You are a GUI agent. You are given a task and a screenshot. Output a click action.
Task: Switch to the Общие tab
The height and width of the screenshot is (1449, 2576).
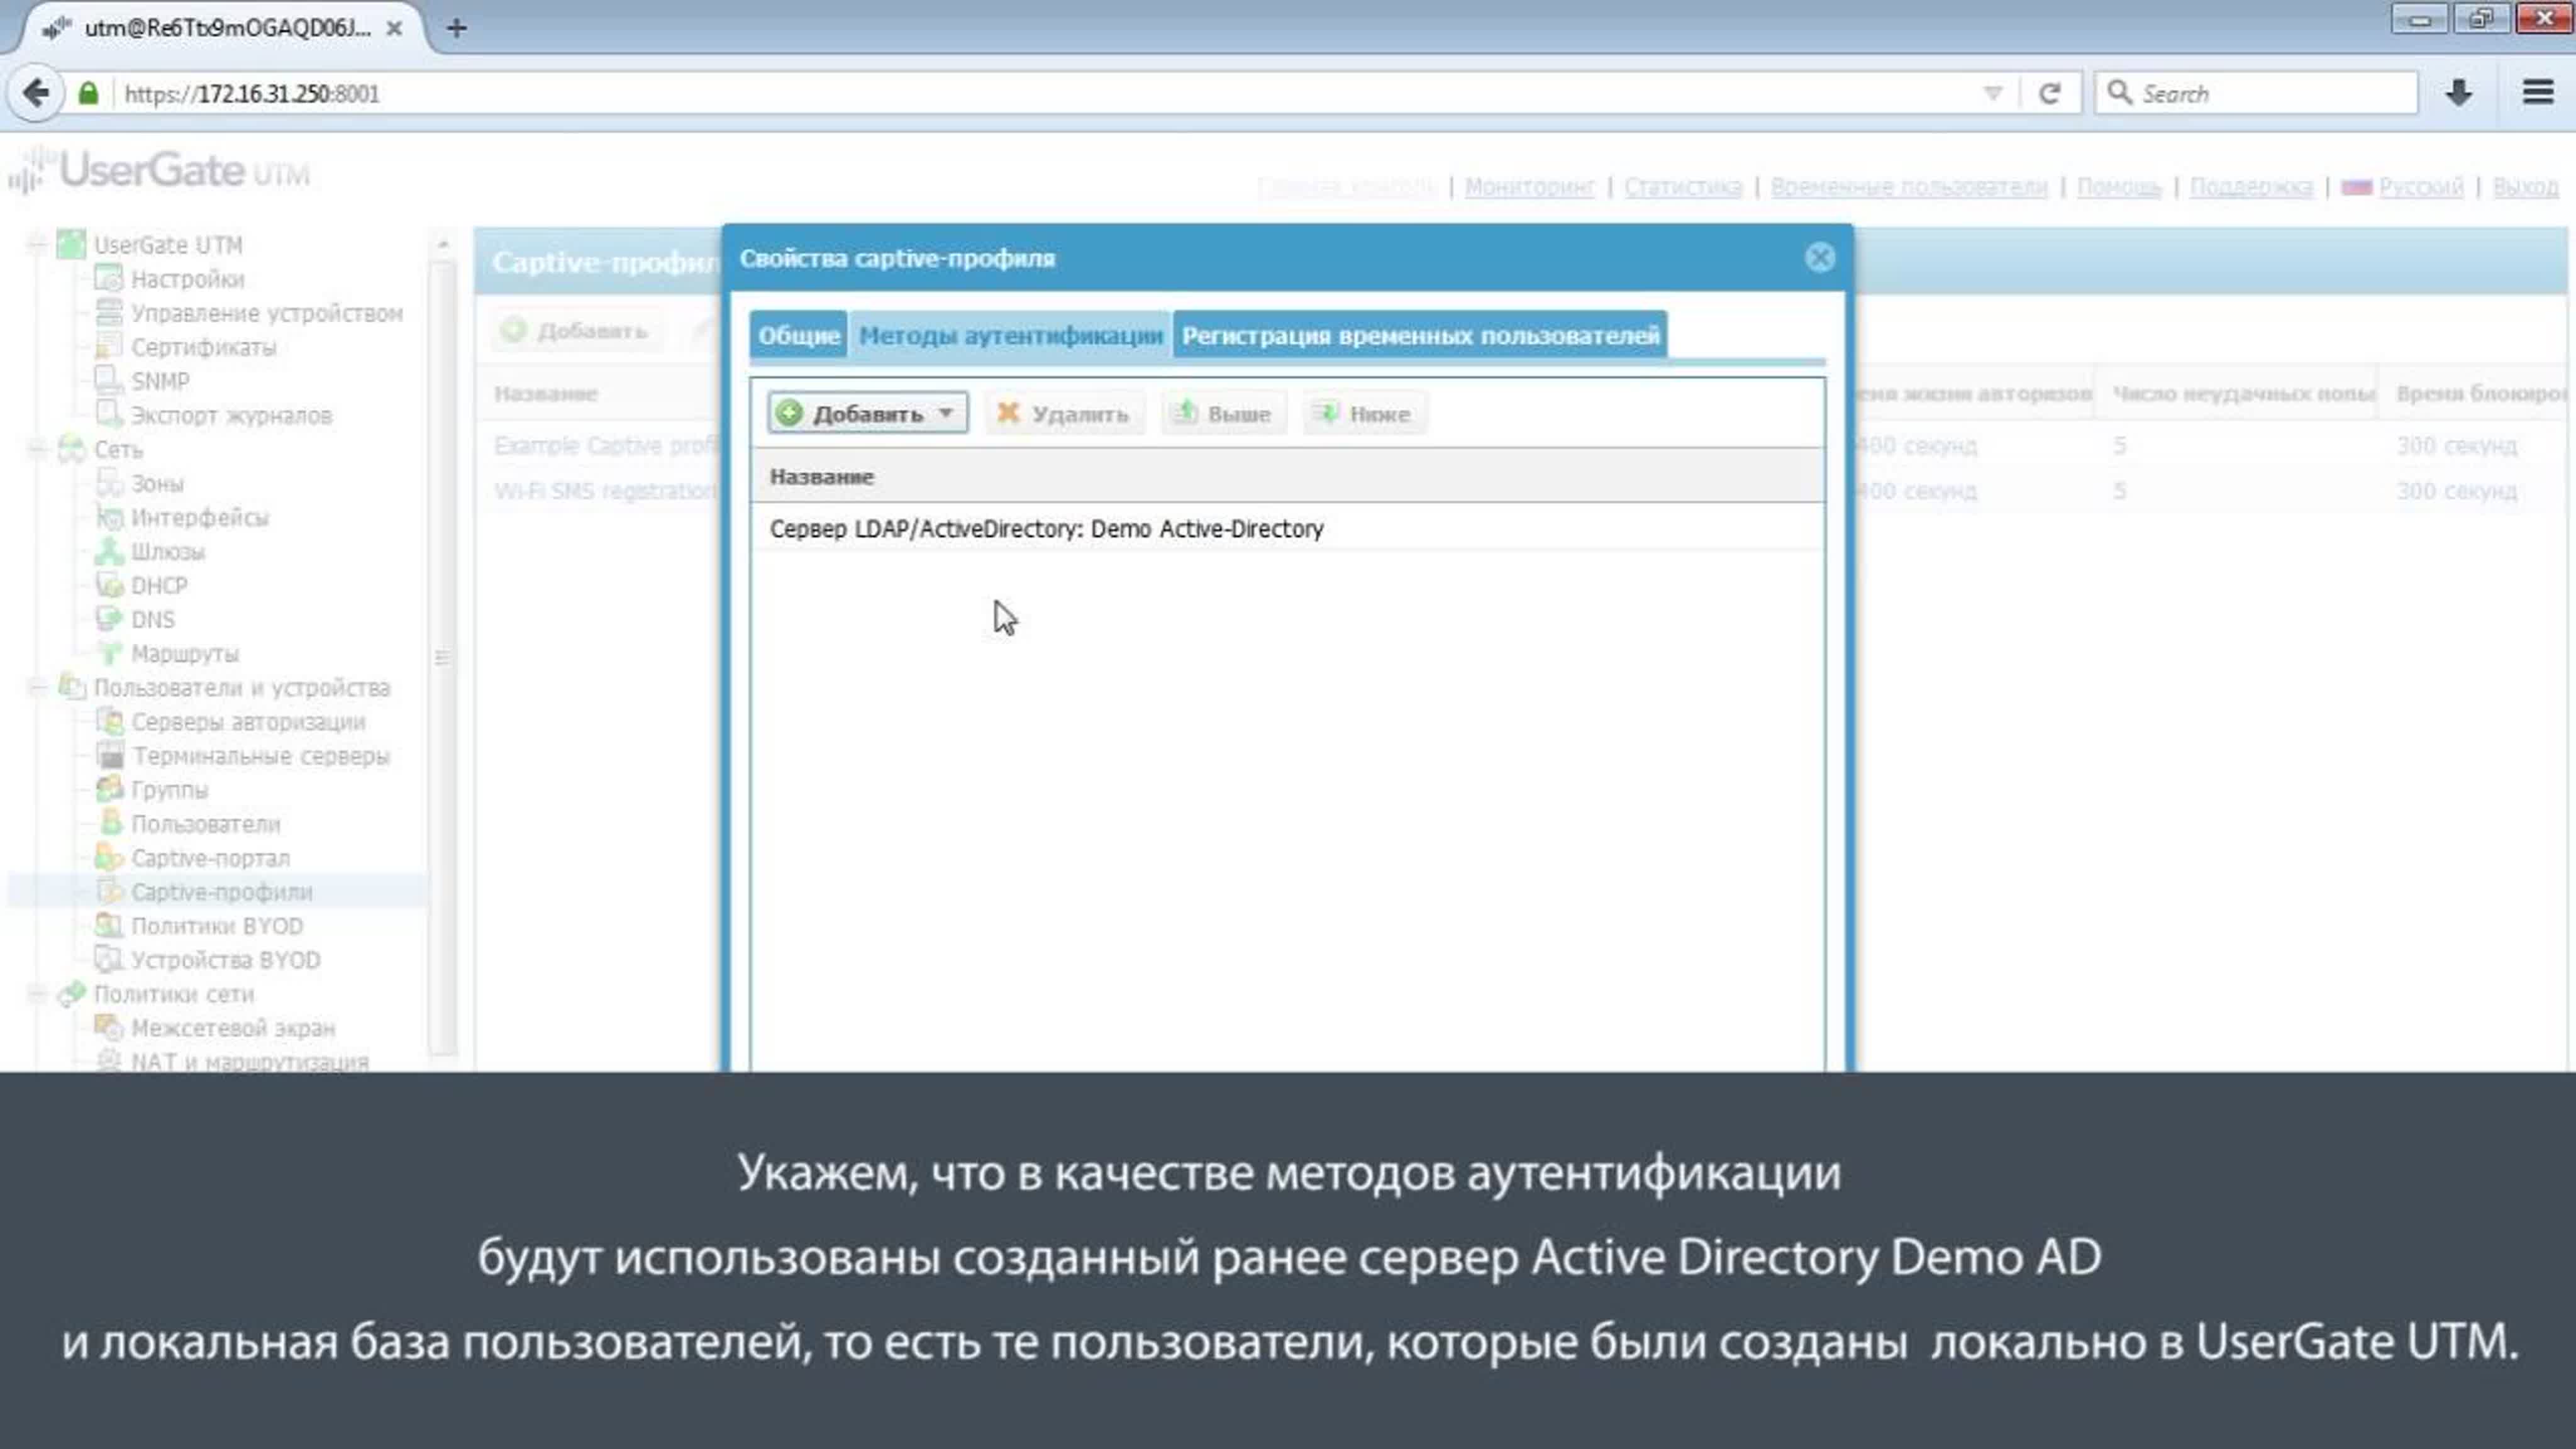798,335
